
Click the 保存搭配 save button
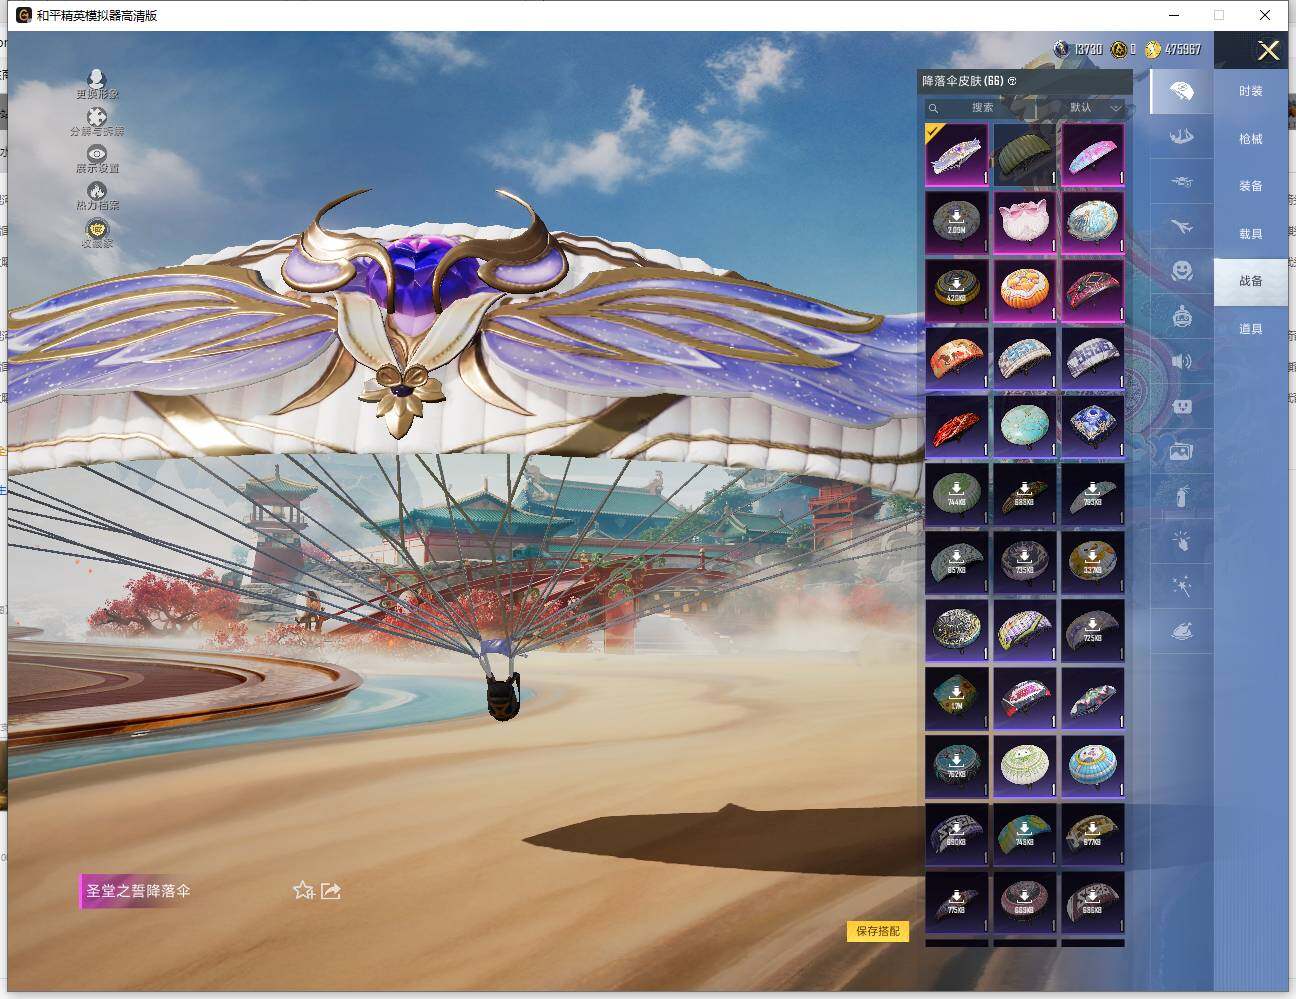(x=878, y=931)
